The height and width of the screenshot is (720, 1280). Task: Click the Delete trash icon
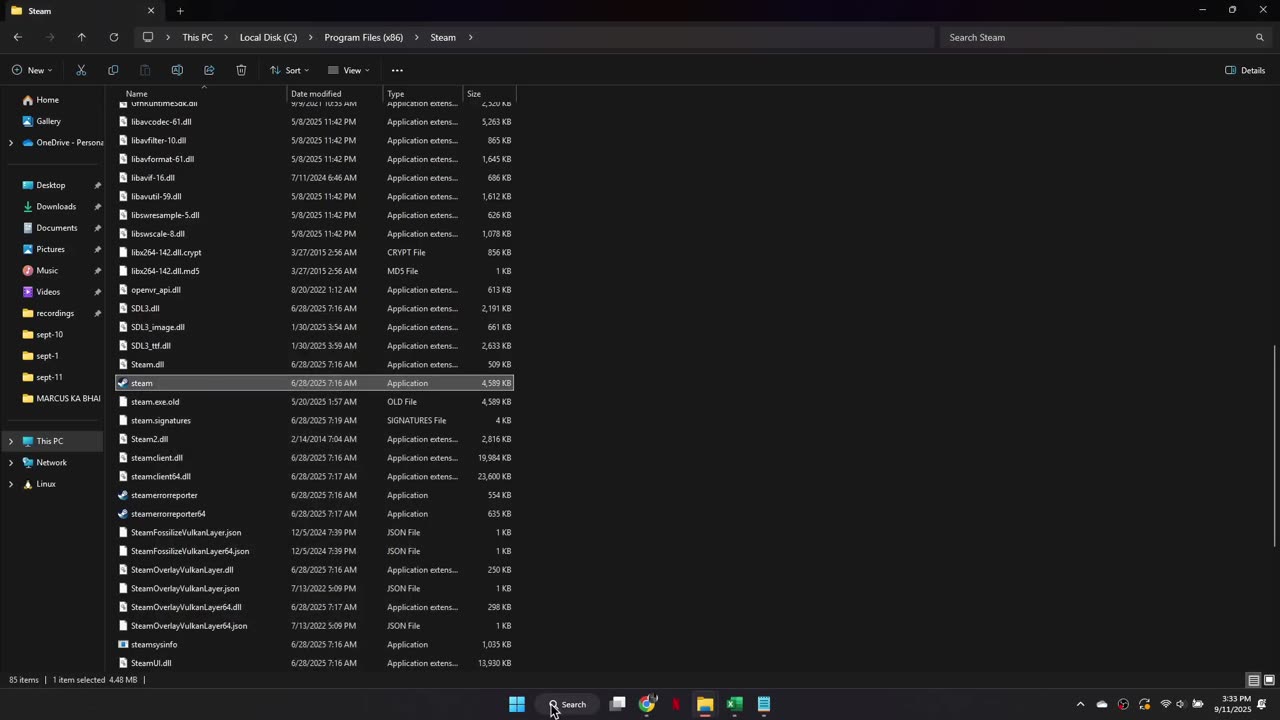241,70
